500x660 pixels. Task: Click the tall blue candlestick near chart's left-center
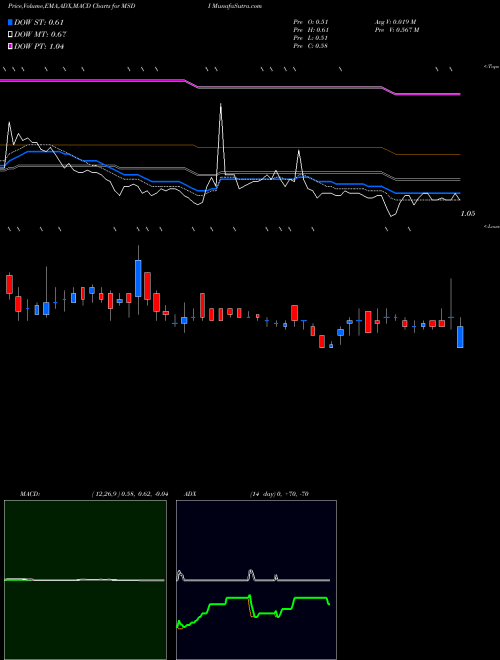point(138,278)
